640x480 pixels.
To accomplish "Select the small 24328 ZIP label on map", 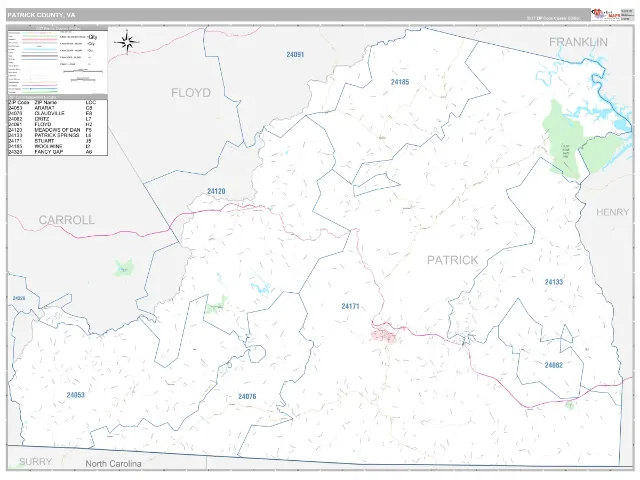I will click(19, 298).
